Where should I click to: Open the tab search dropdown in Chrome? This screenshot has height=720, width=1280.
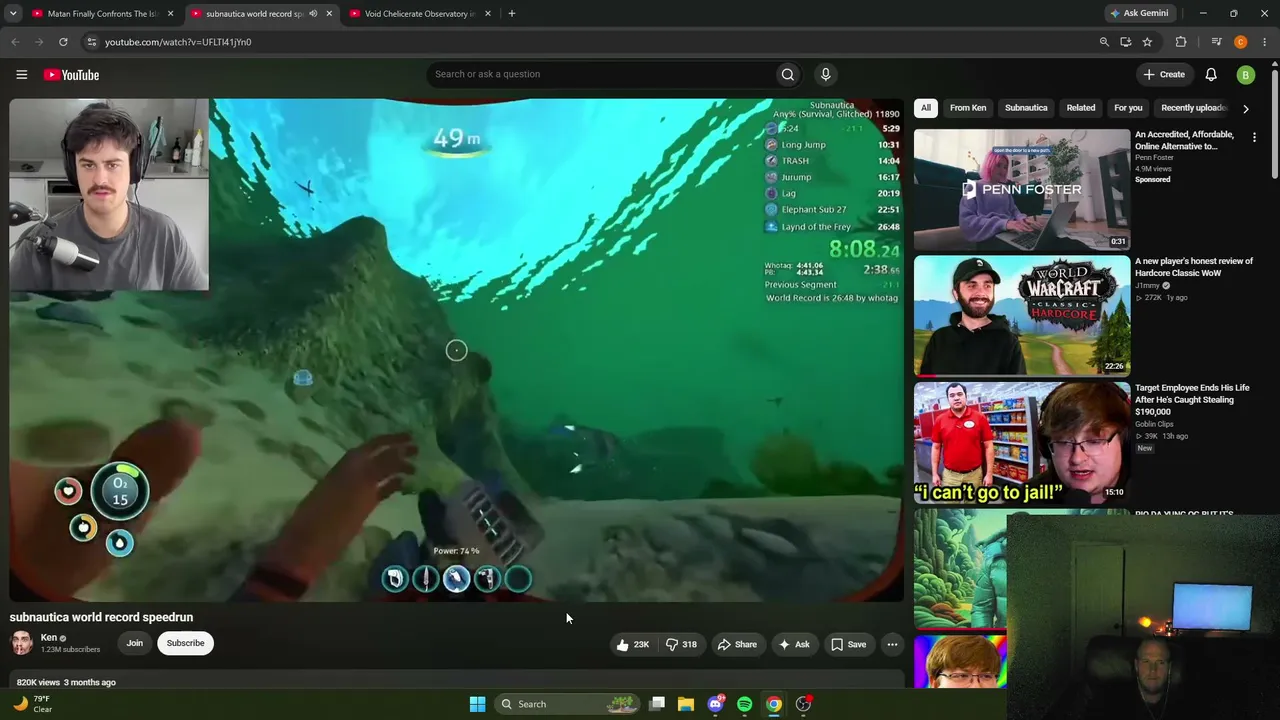pyautogui.click(x=13, y=14)
